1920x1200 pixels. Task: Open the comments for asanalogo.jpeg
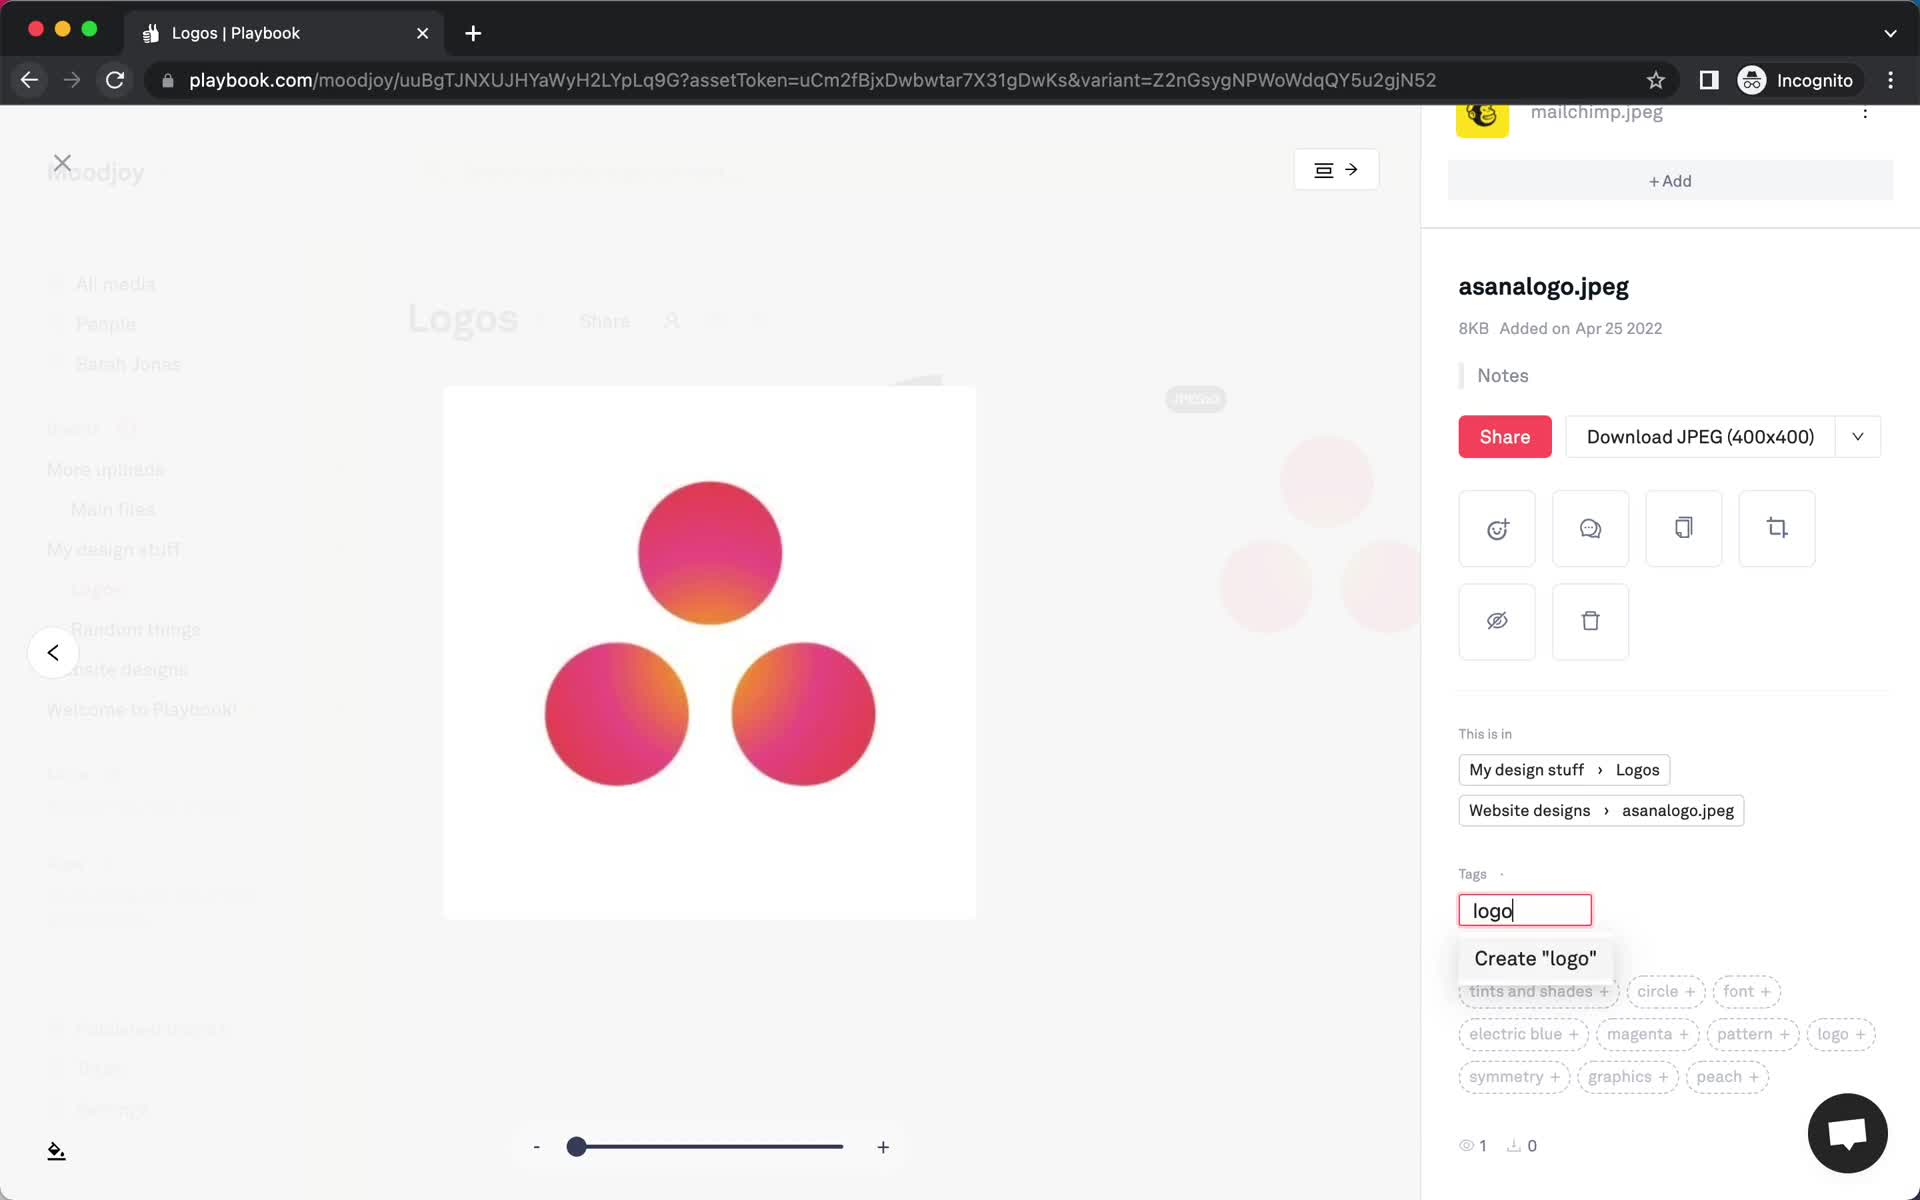(1590, 529)
